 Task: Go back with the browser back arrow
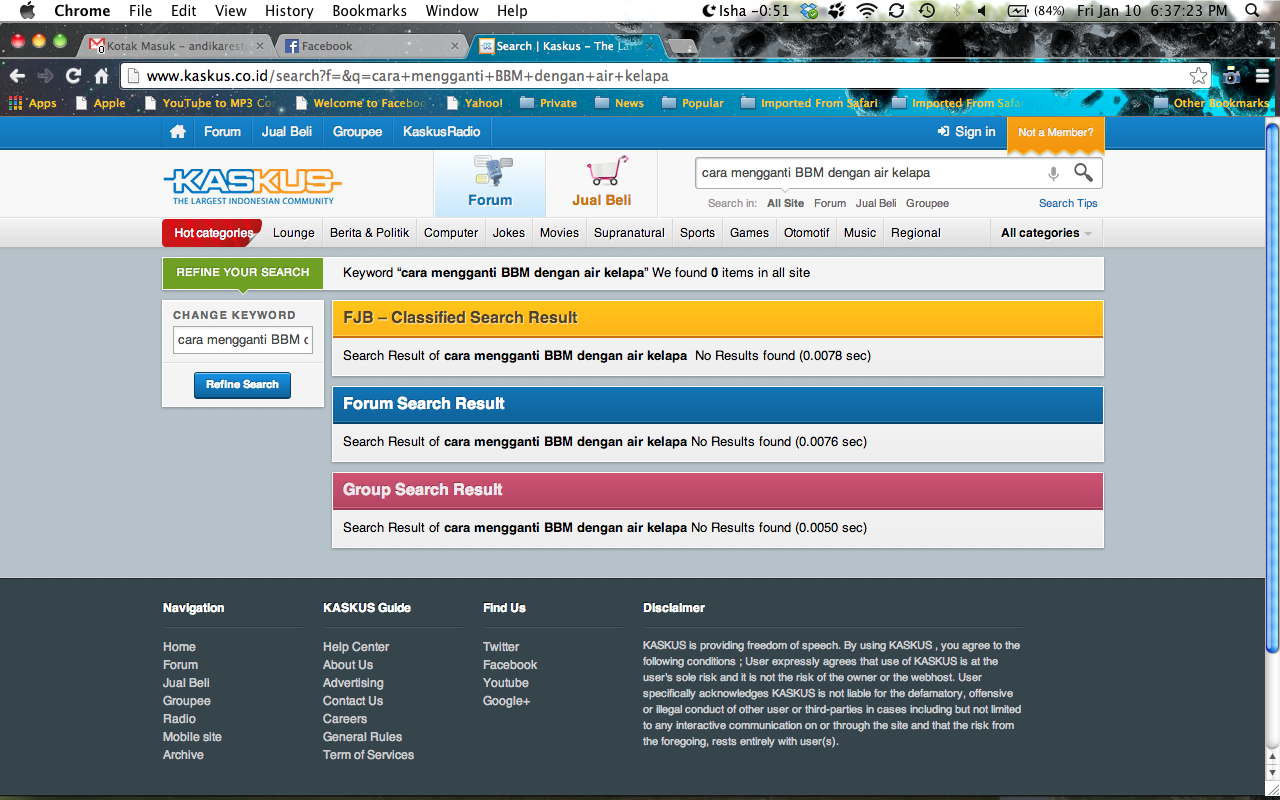(17, 76)
